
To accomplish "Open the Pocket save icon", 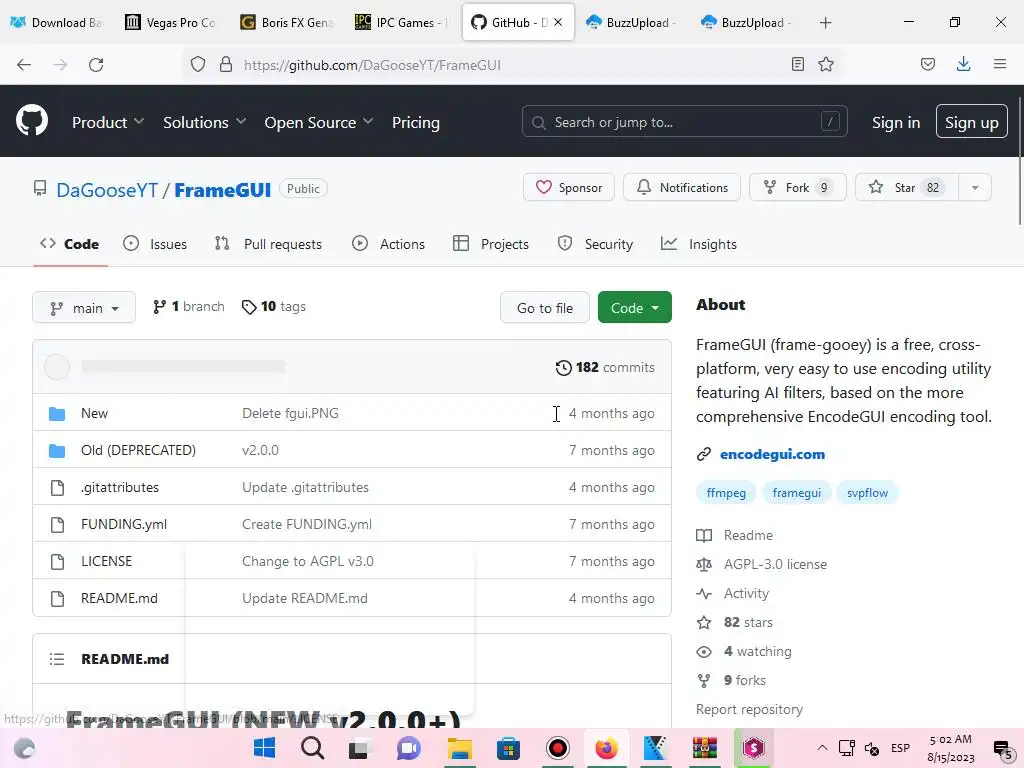I will point(927,64).
